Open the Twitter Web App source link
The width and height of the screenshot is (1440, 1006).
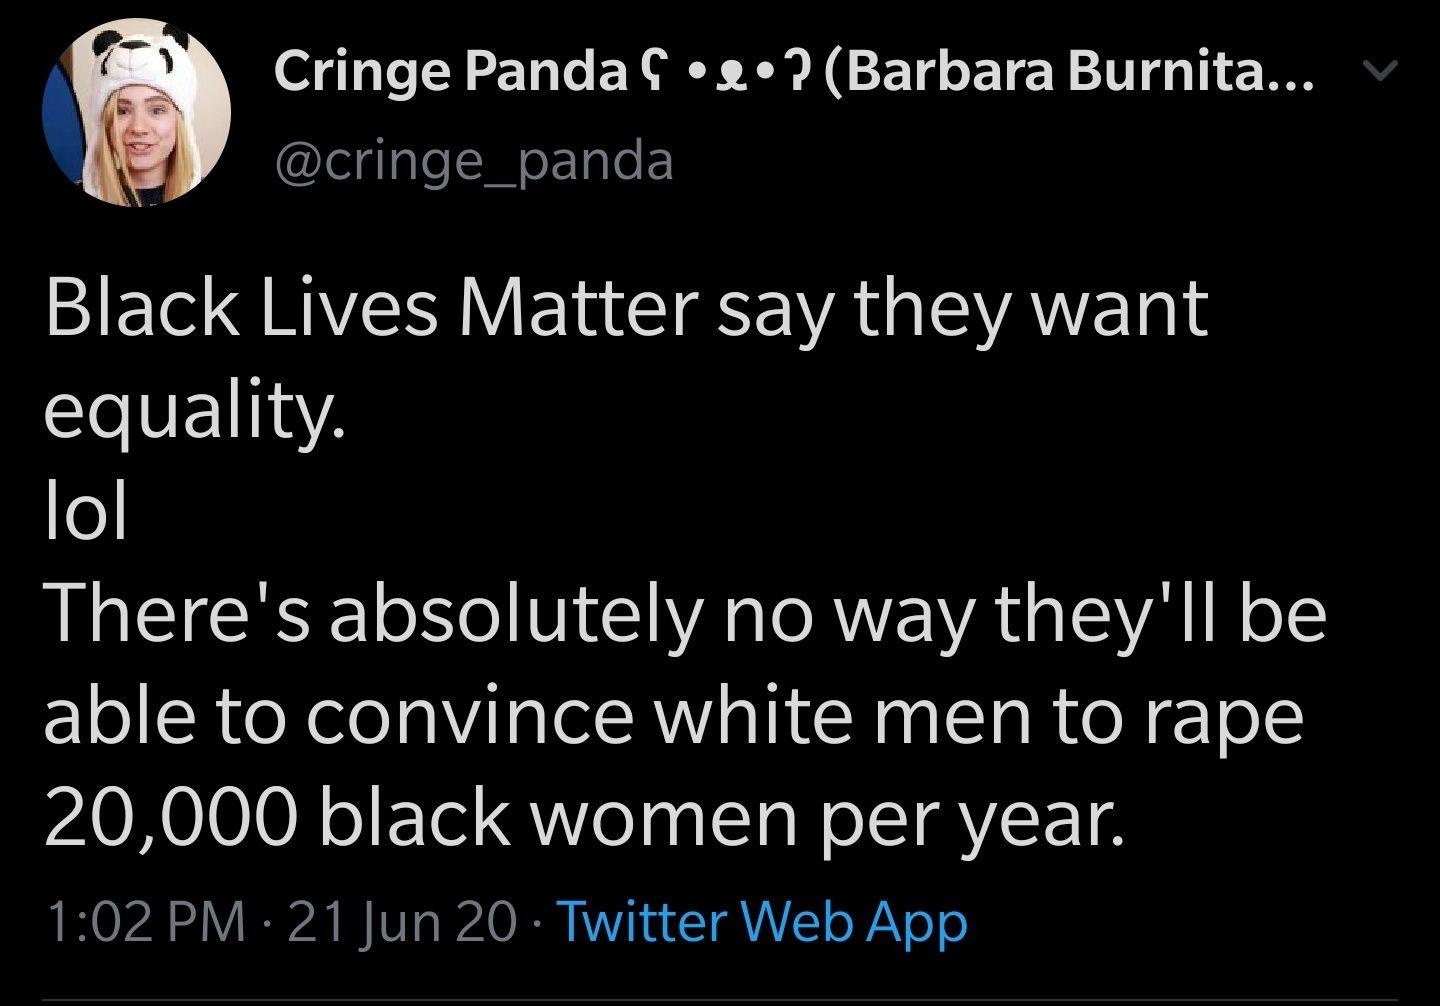(x=761, y=921)
